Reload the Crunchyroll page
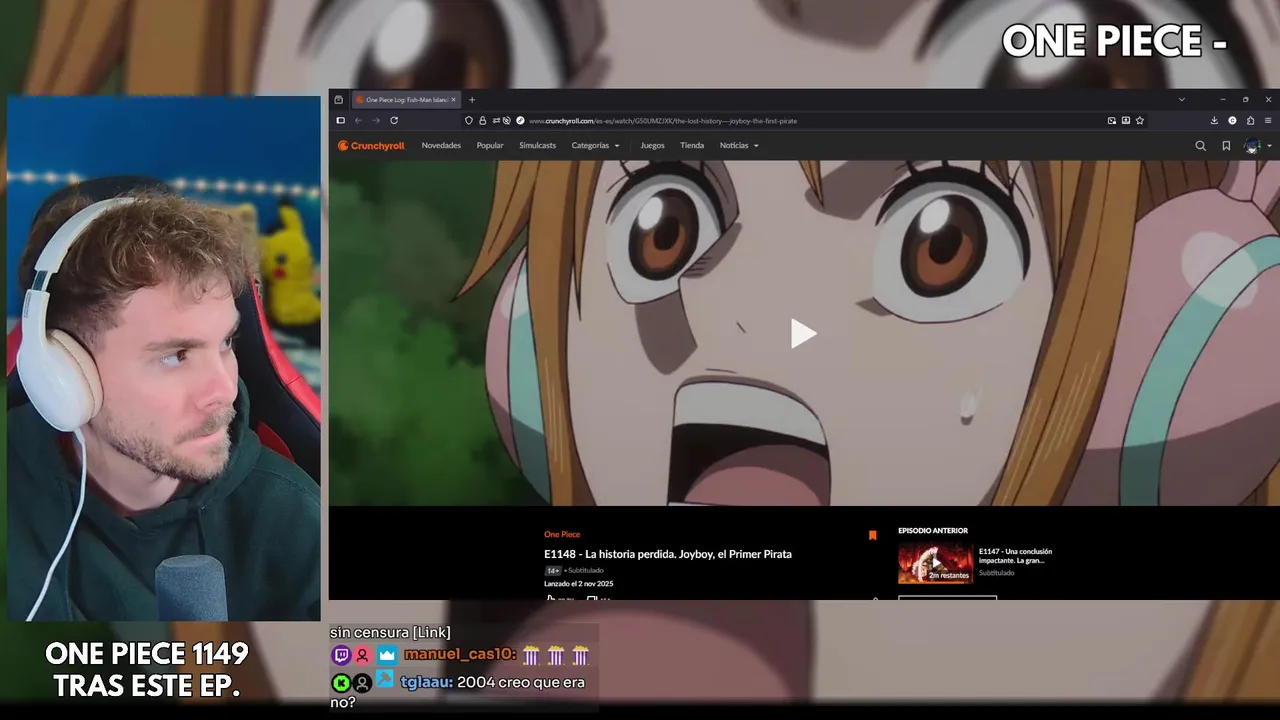The image size is (1280, 720). tap(394, 121)
